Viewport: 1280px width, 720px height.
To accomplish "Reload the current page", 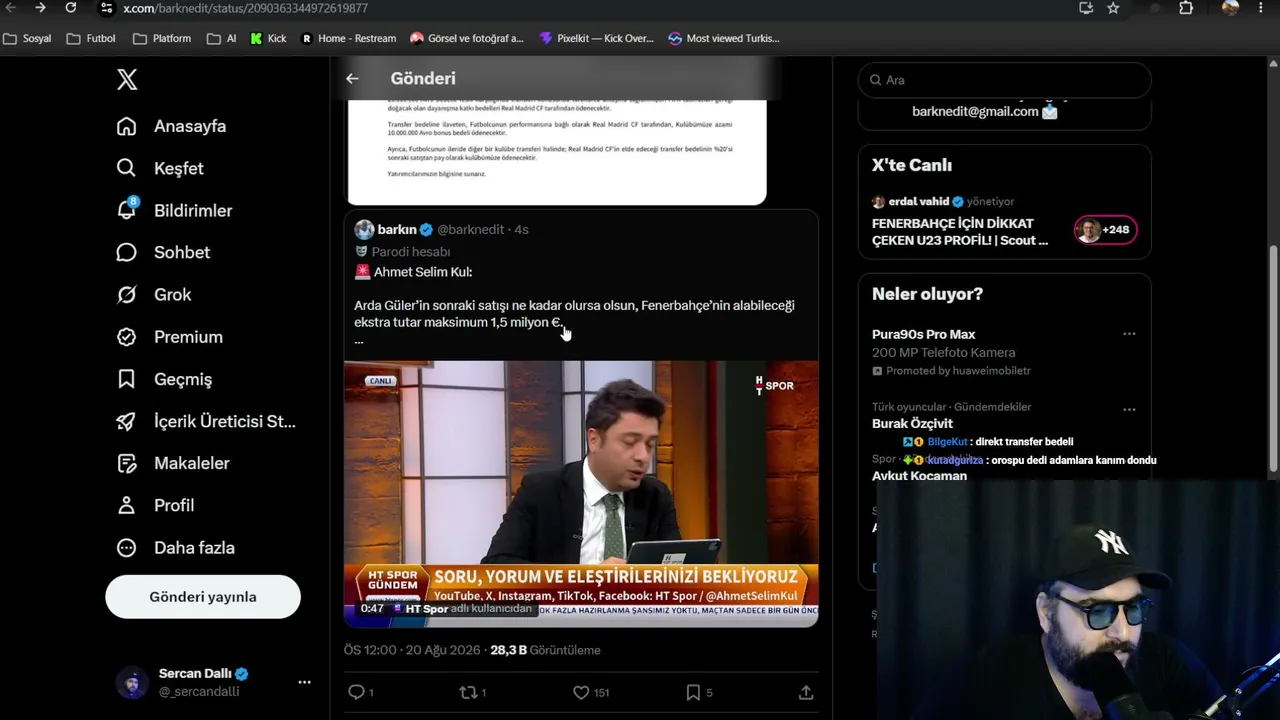I will pos(70,8).
